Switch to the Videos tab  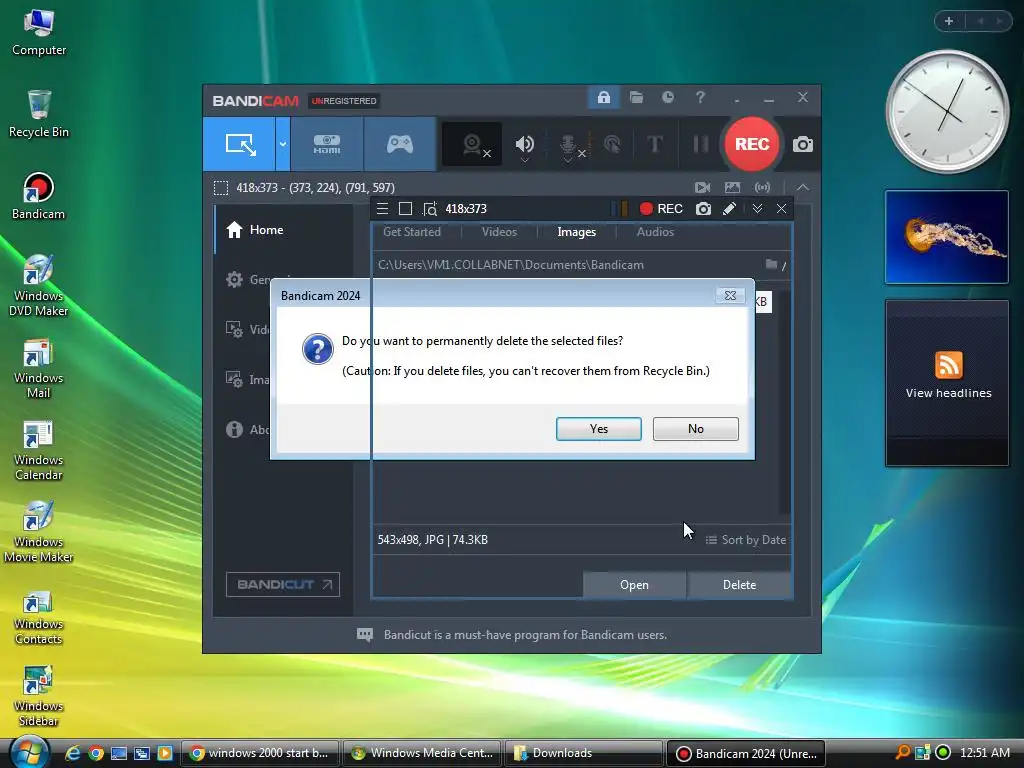pos(499,232)
